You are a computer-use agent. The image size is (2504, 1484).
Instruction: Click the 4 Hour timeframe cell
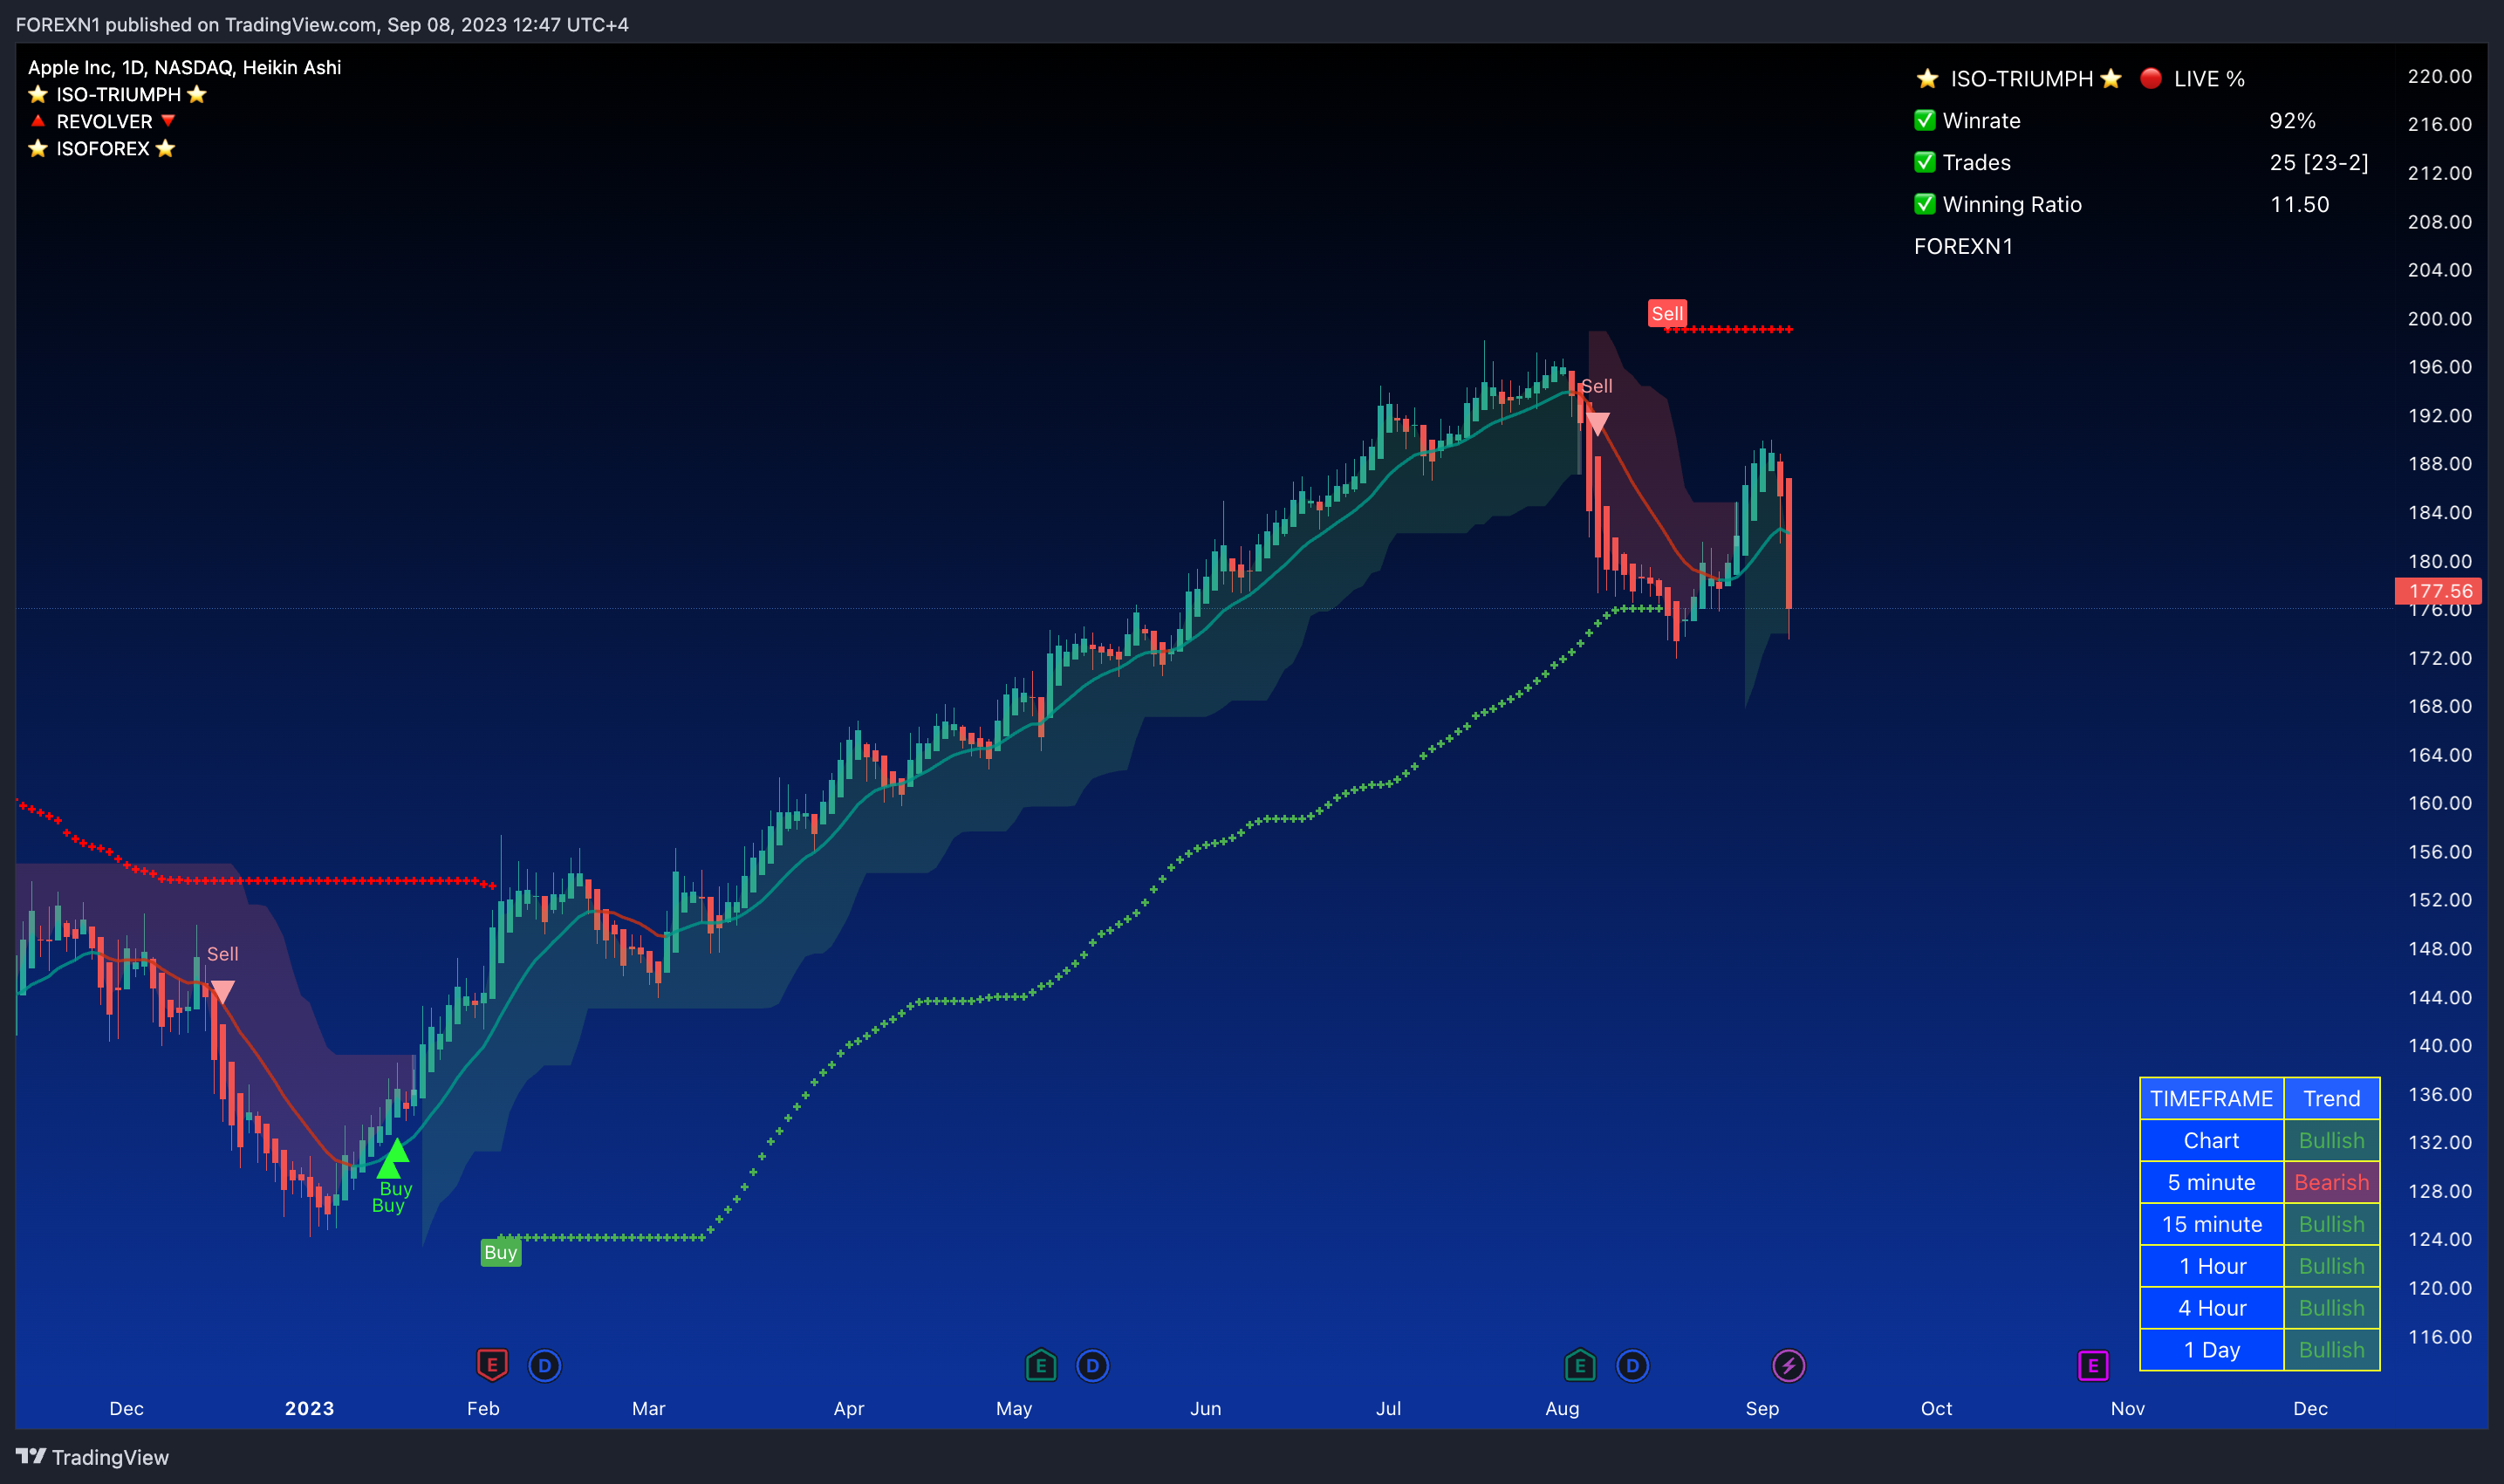click(2211, 1308)
